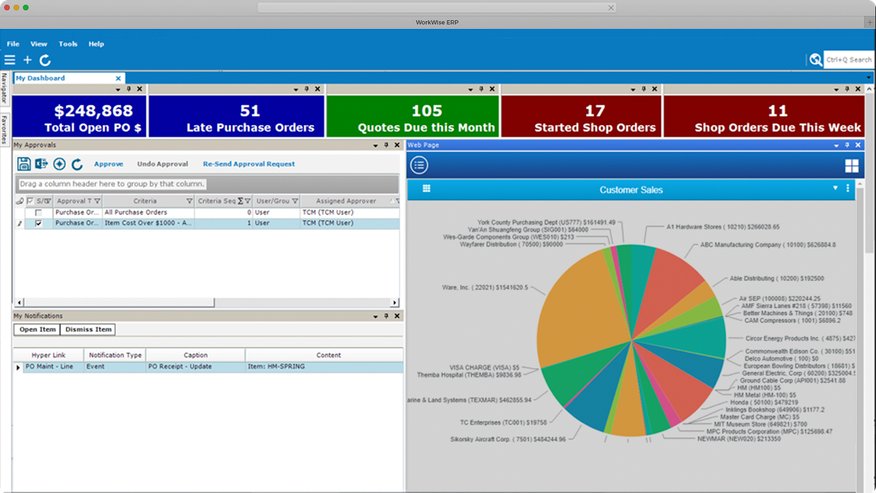The height and width of the screenshot is (493, 876).
Task: Expand the Customer Sales chart dropdown arrow
Action: point(835,189)
